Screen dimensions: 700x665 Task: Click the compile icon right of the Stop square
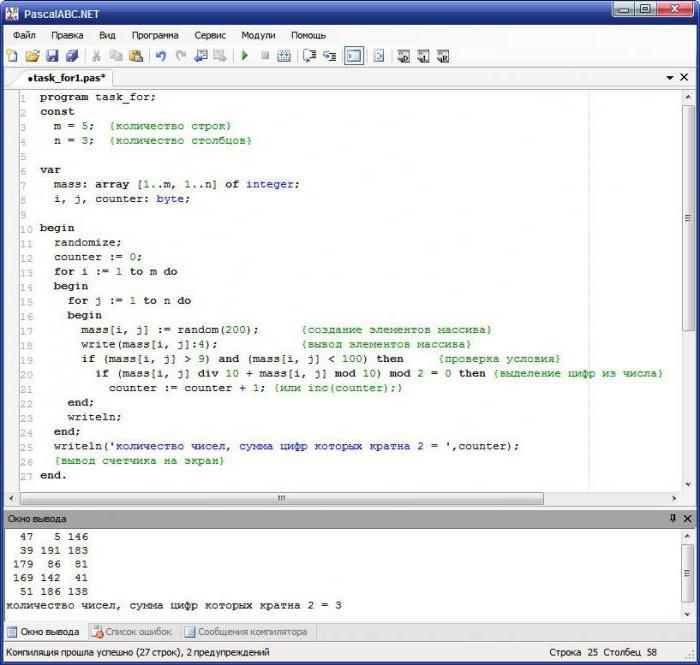click(284, 56)
